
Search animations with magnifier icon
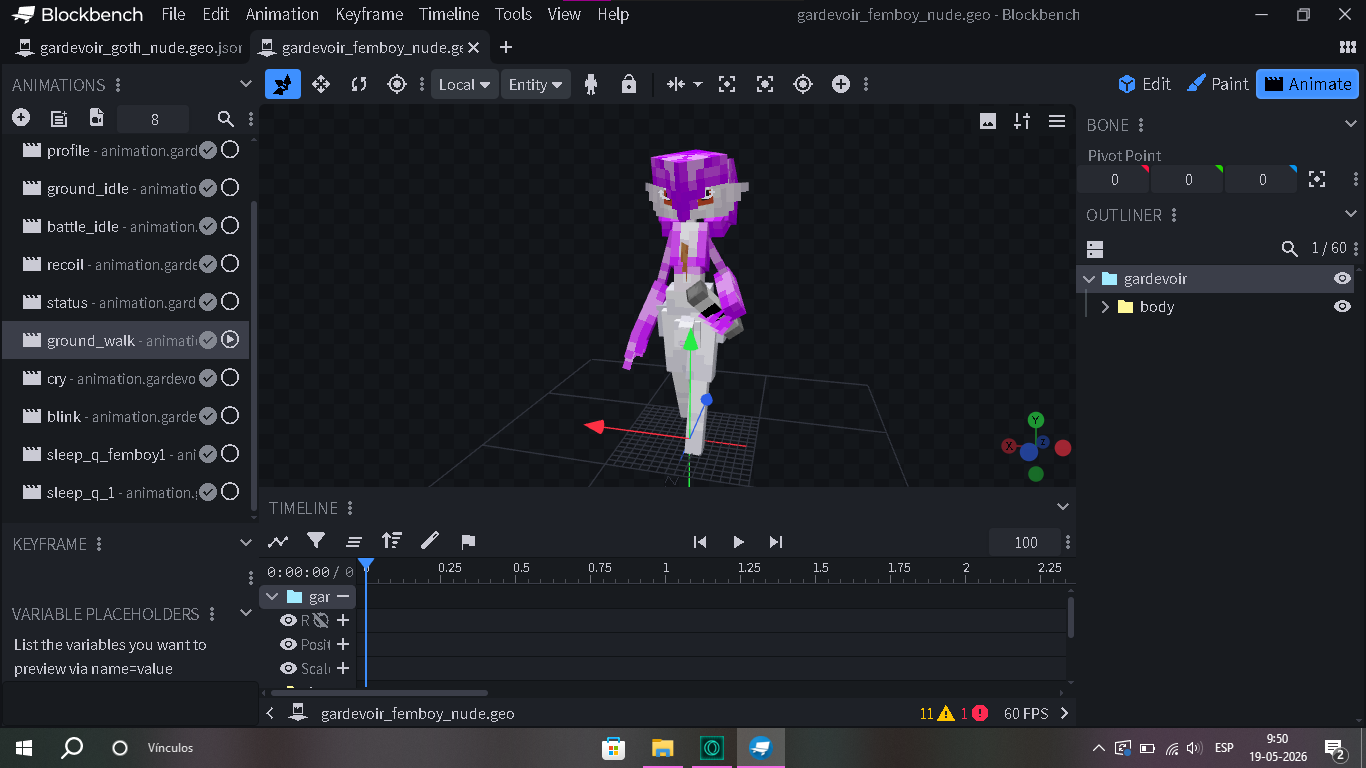(x=226, y=119)
